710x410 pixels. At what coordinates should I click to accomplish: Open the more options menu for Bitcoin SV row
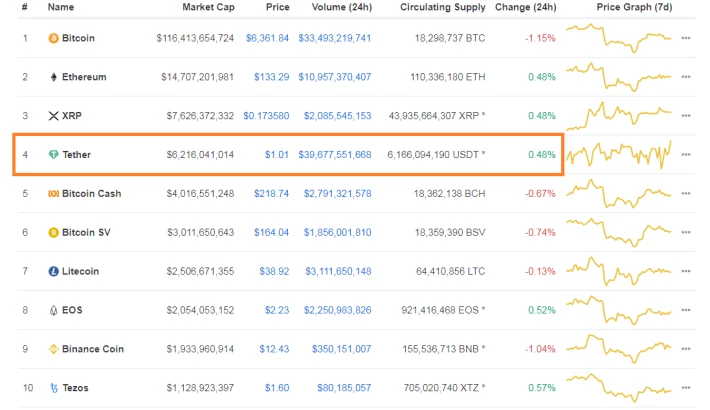coord(686,232)
